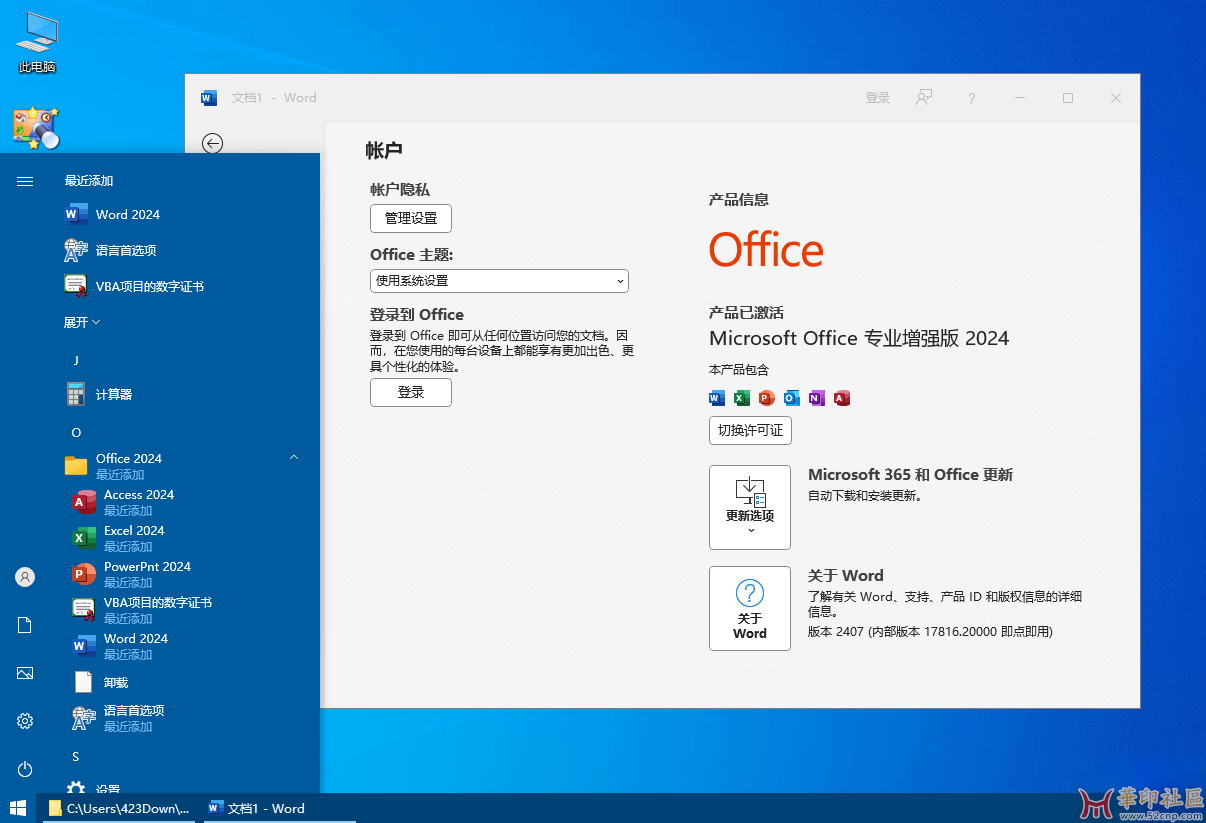Click 切换许可证 to switch license
1206x823 pixels.
tap(750, 431)
